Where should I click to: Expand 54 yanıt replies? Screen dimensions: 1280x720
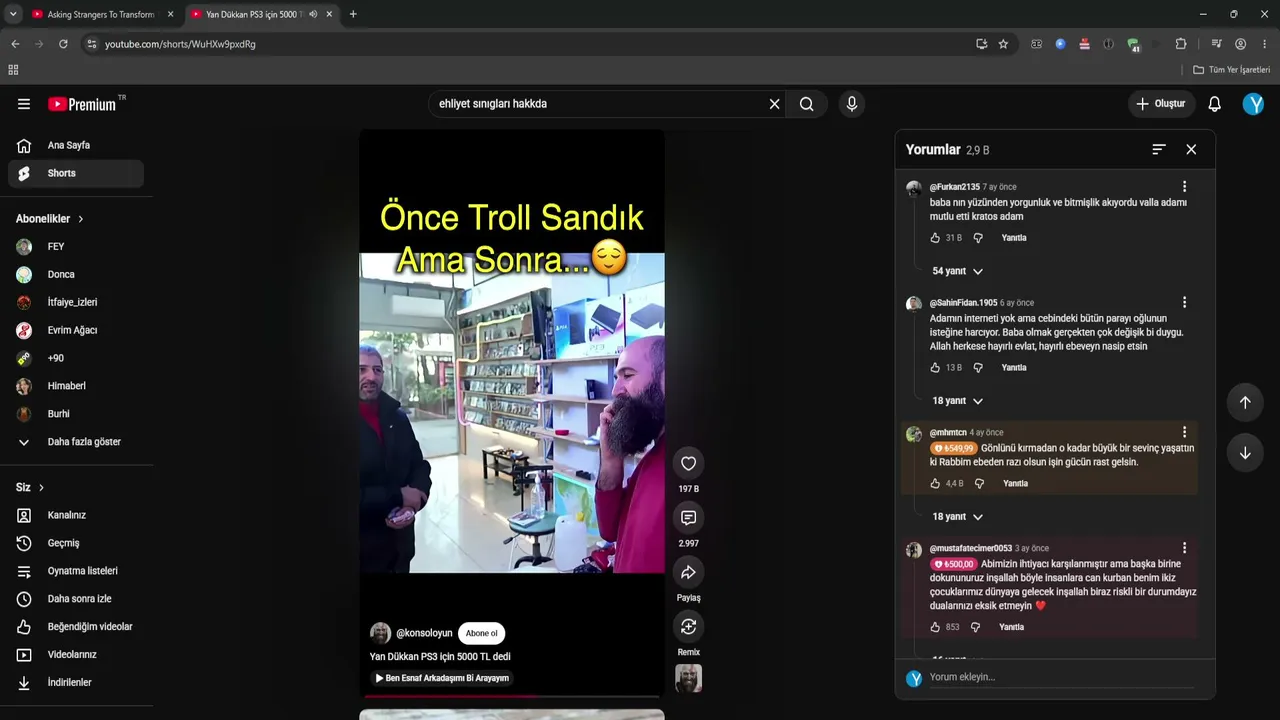click(x=958, y=271)
